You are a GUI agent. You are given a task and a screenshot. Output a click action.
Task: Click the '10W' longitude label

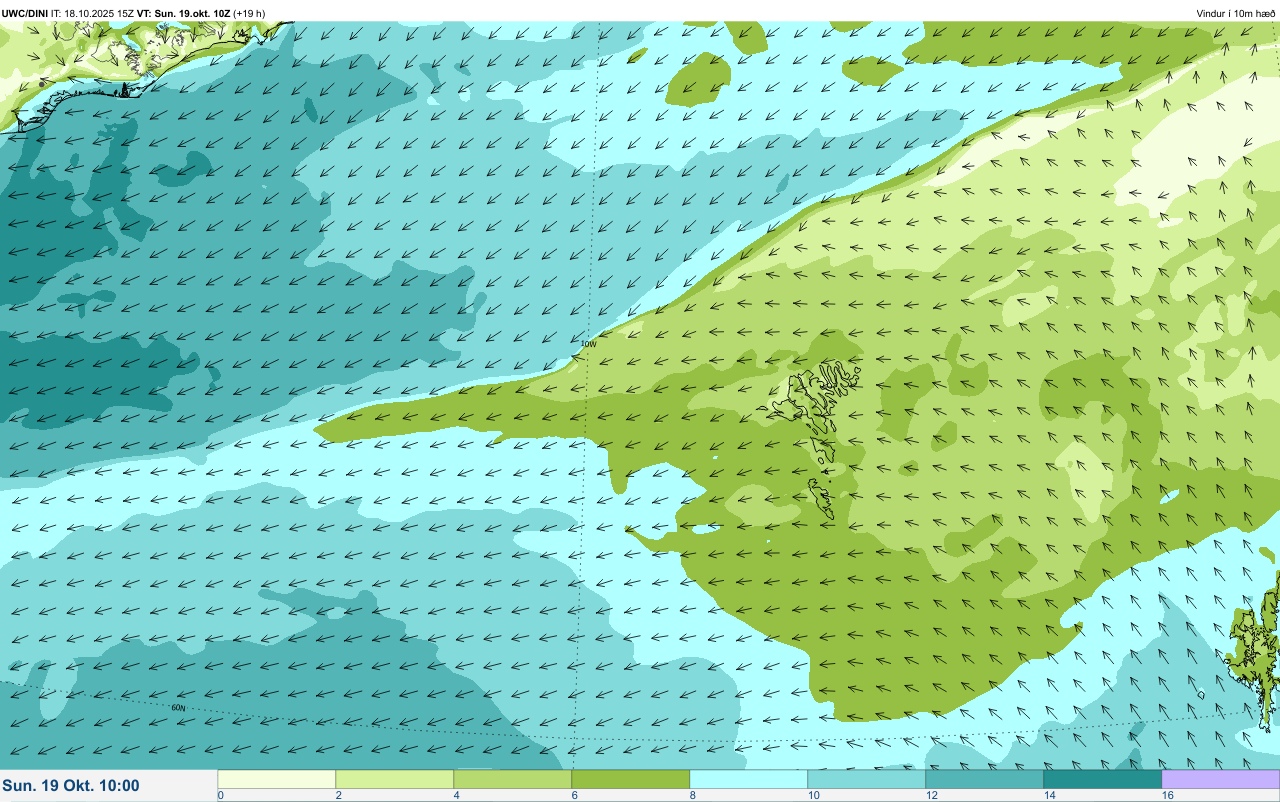coord(588,344)
